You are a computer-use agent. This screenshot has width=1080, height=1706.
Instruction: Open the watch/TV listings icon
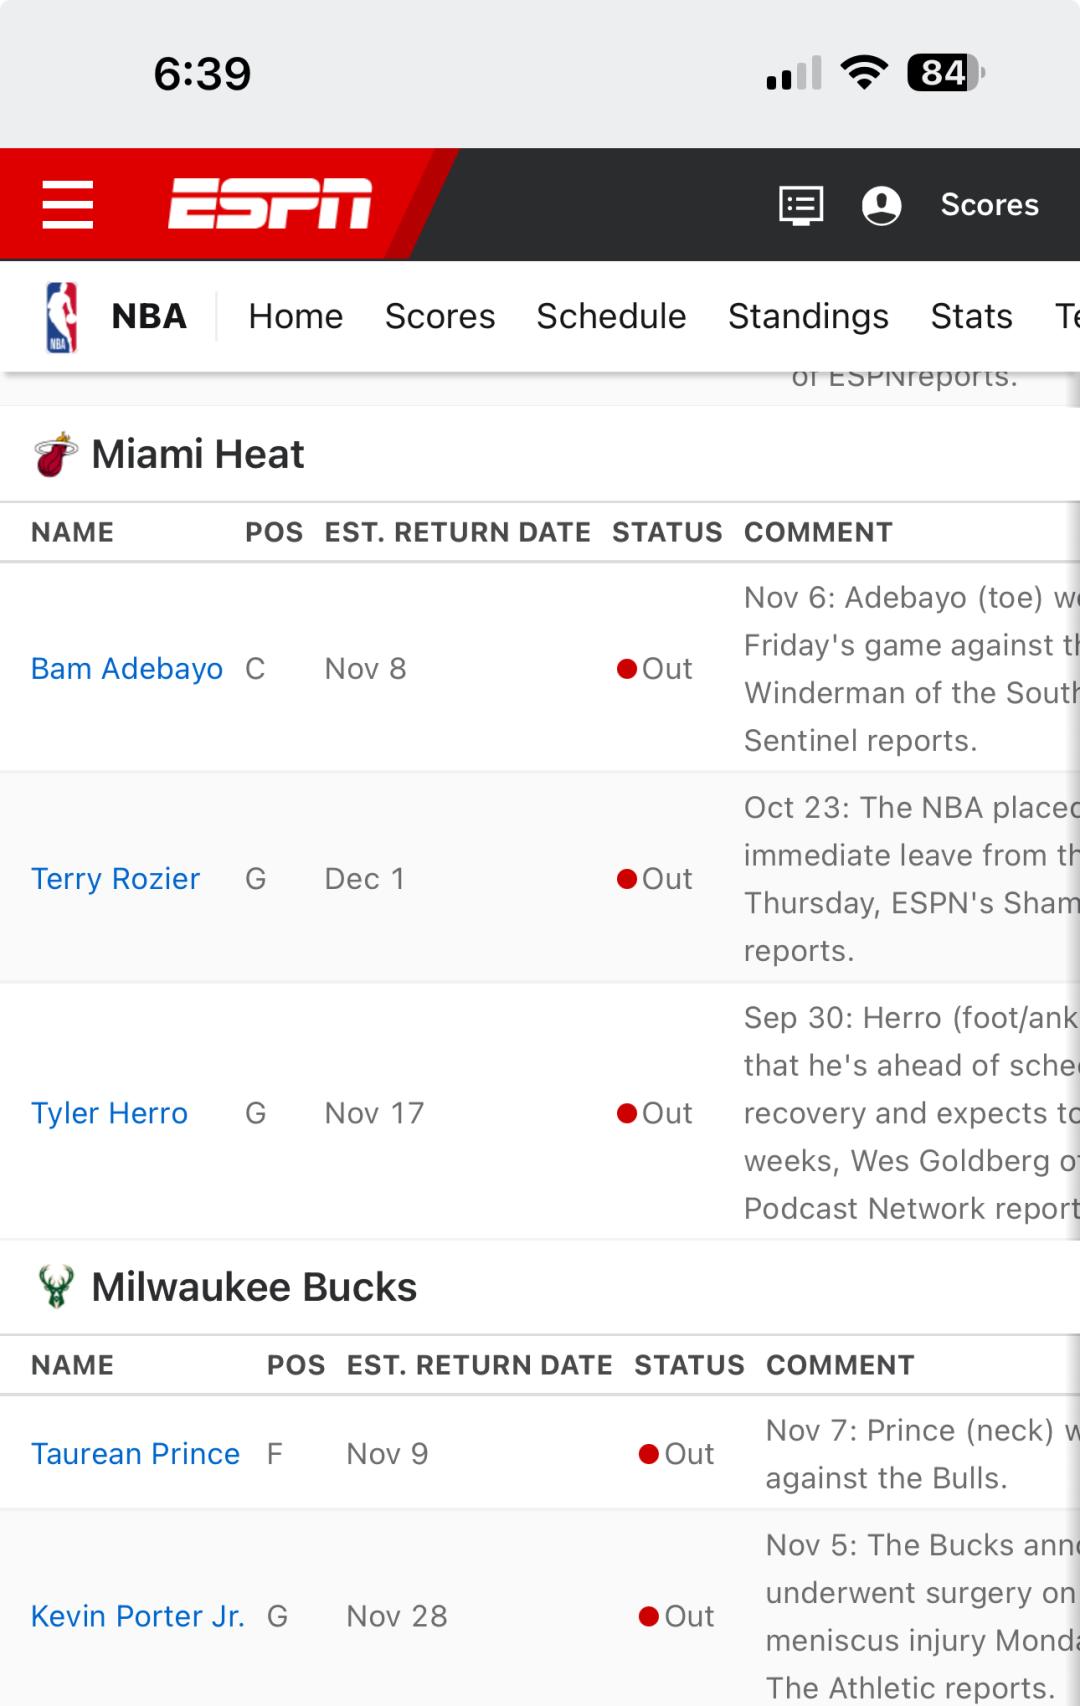(x=801, y=205)
